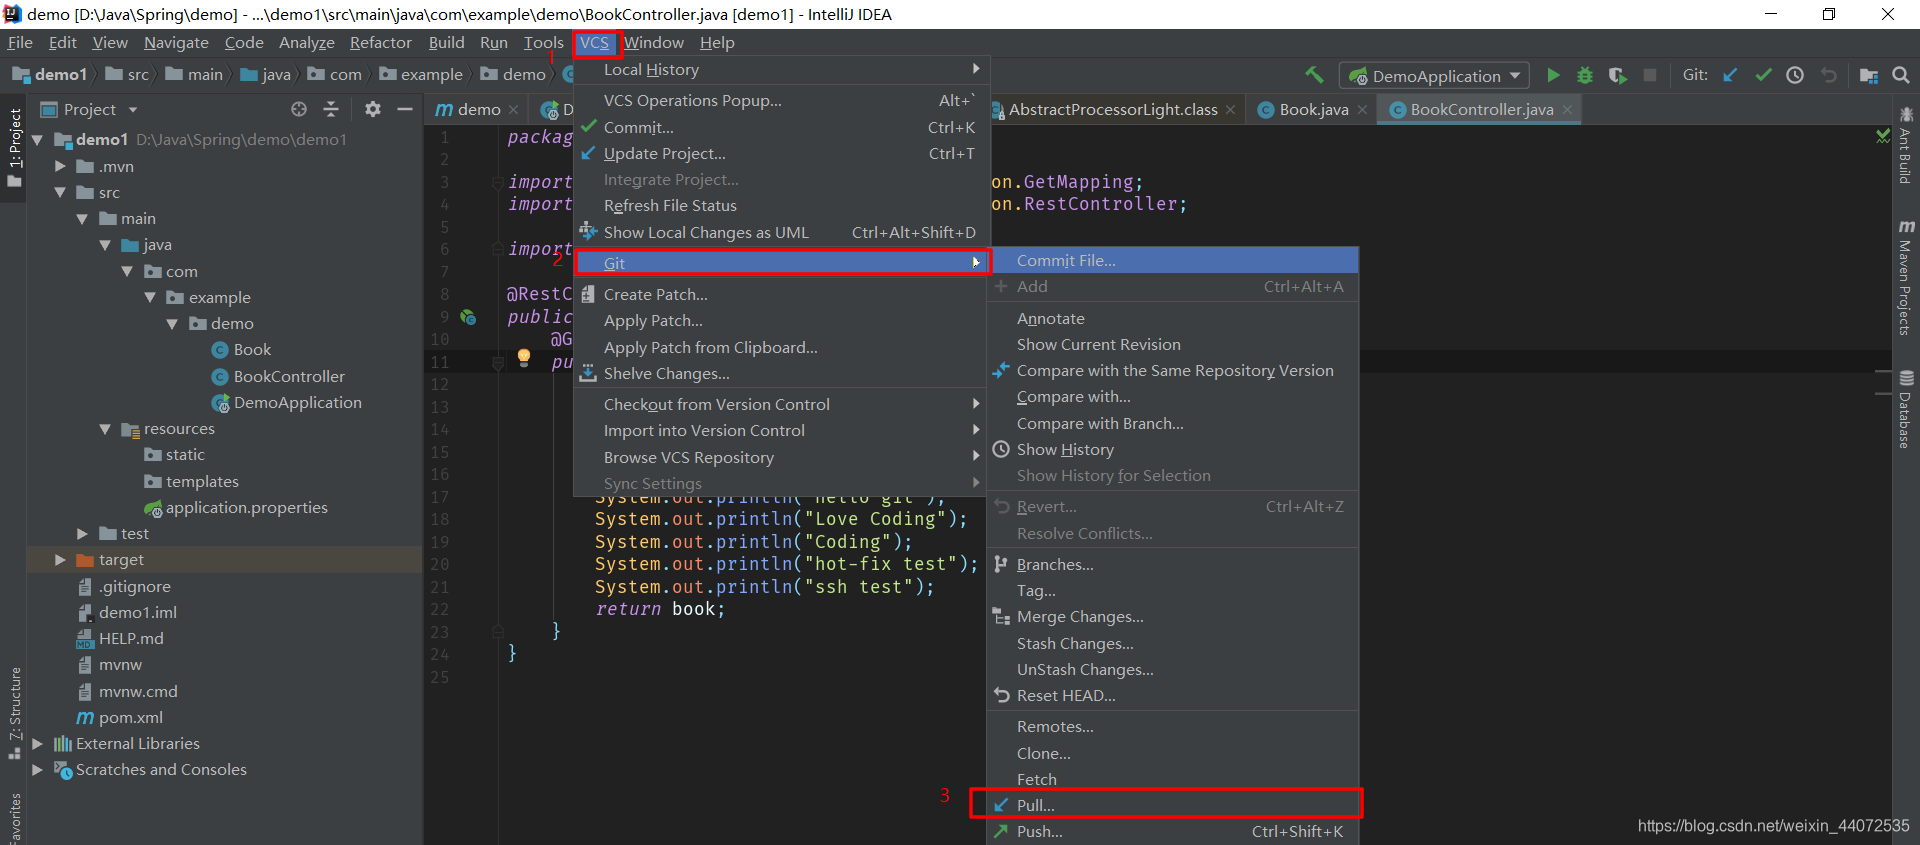Start debugging with the bug icon
The height and width of the screenshot is (845, 1920).
pyautogui.click(x=1585, y=75)
